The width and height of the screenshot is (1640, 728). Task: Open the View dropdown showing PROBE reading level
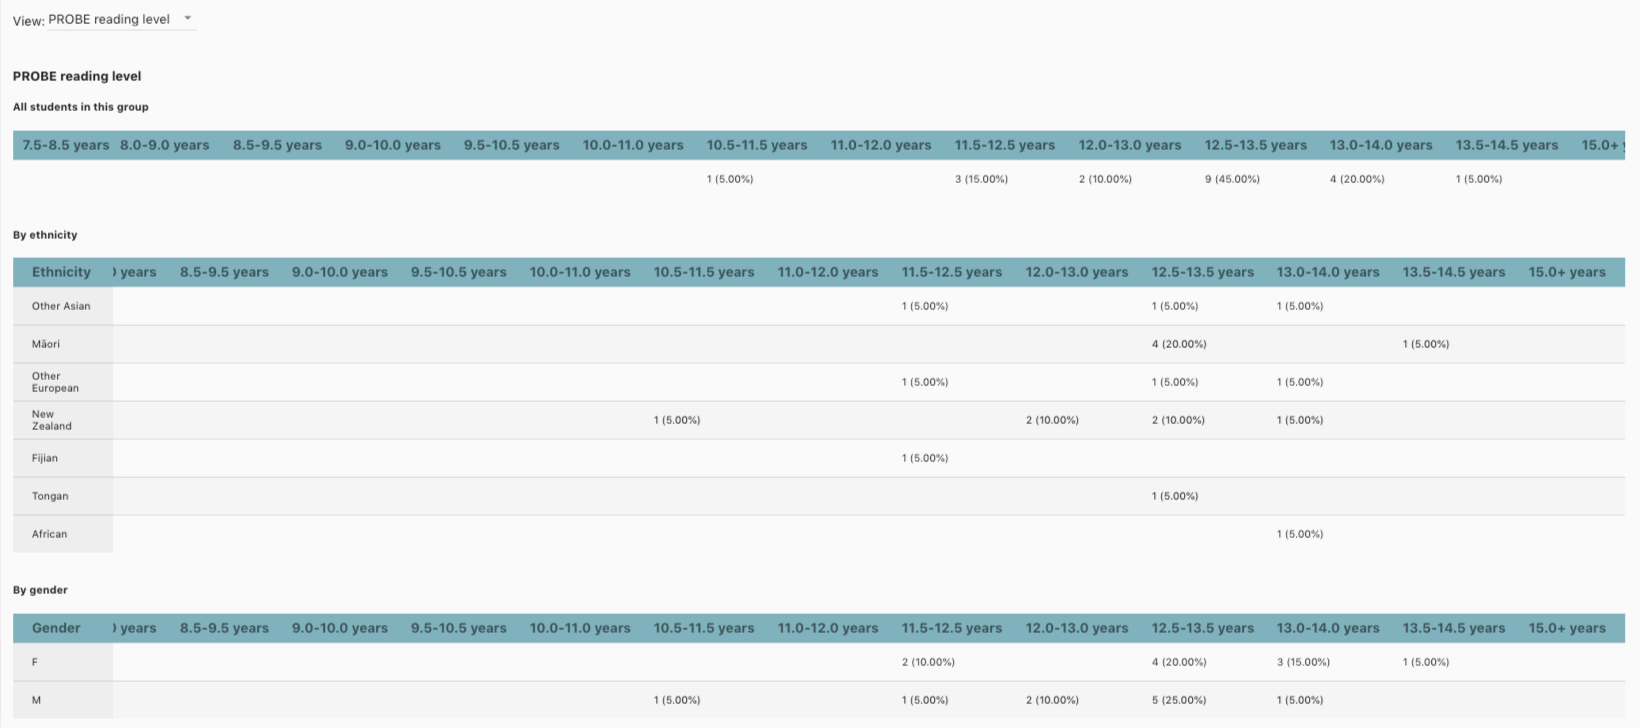(121, 19)
